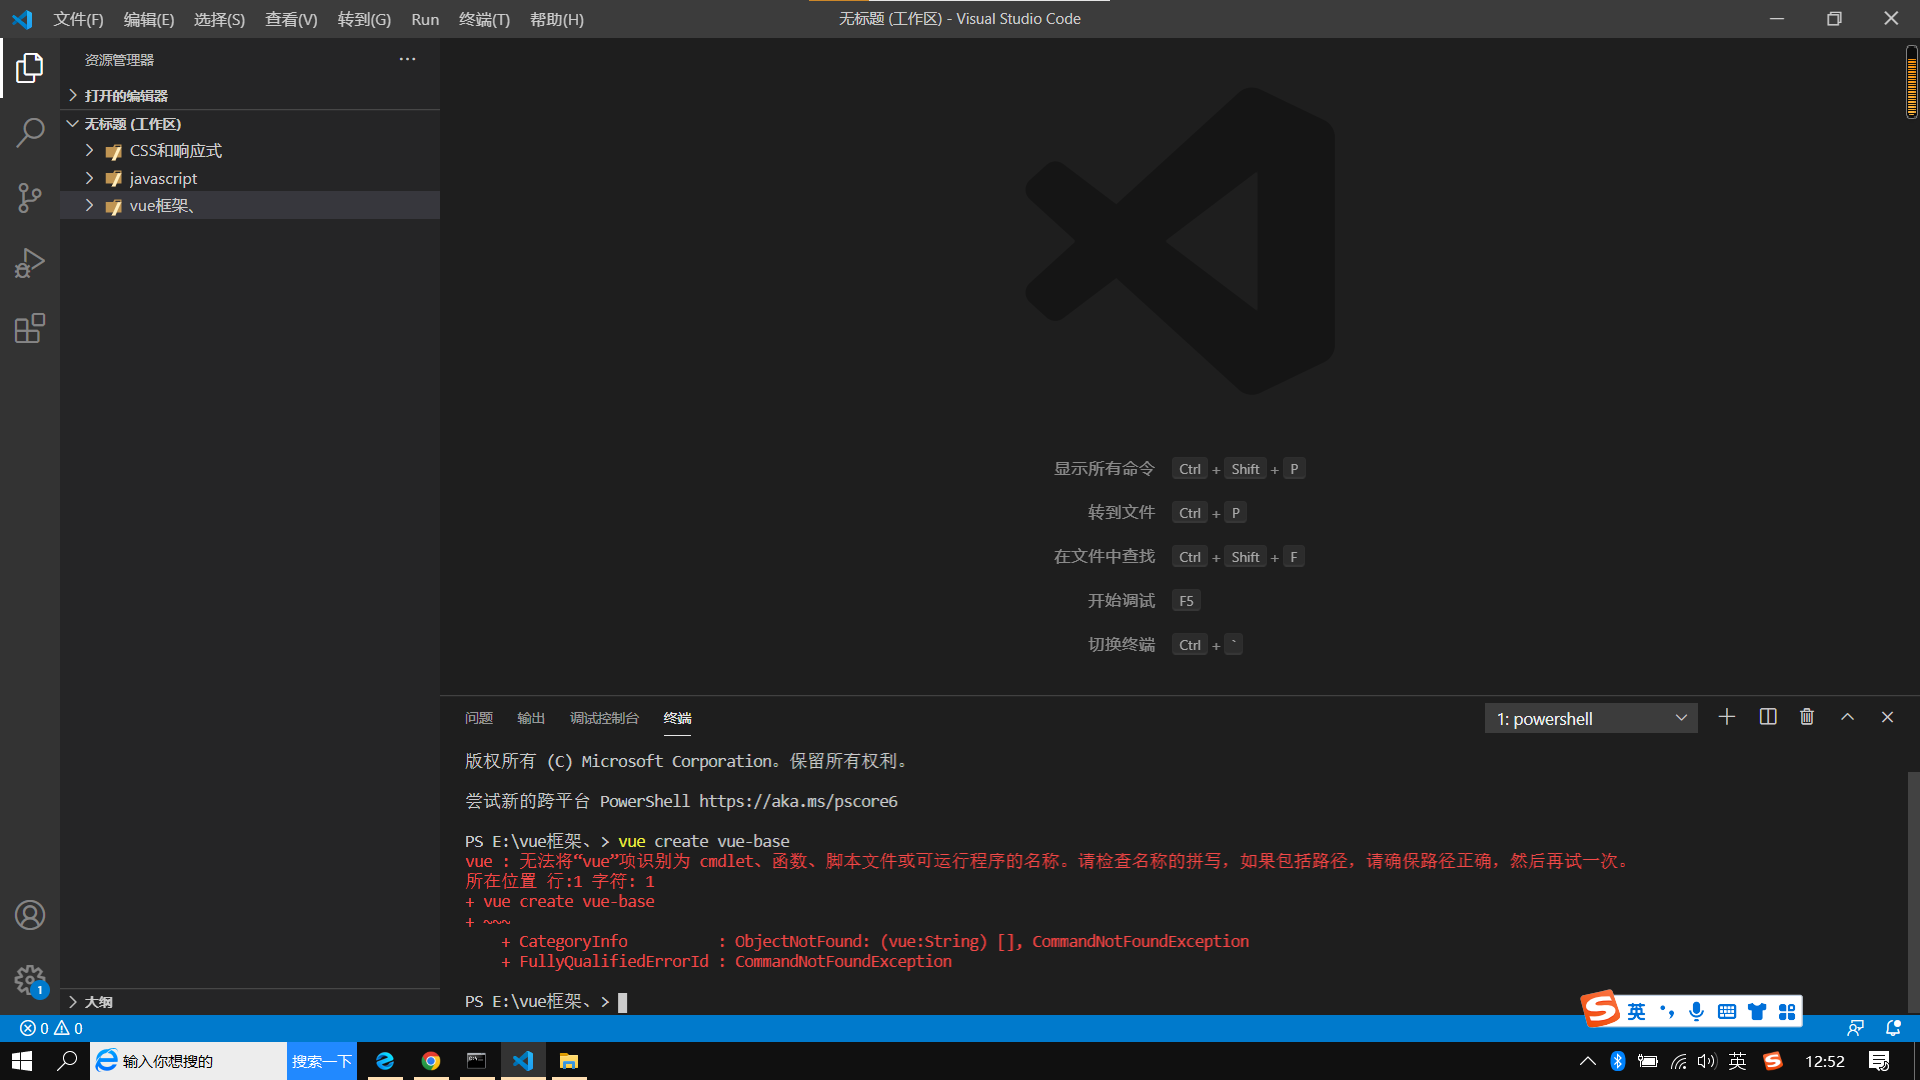Maximize the terminal panel size
The width and height of the screenshot is (1920, 1080).
[x=1848, y=717]
